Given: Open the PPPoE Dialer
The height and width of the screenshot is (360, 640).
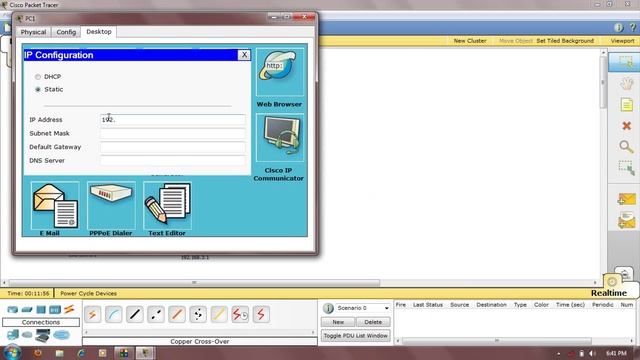Looking at the screenshot, I should click(111, 205).
